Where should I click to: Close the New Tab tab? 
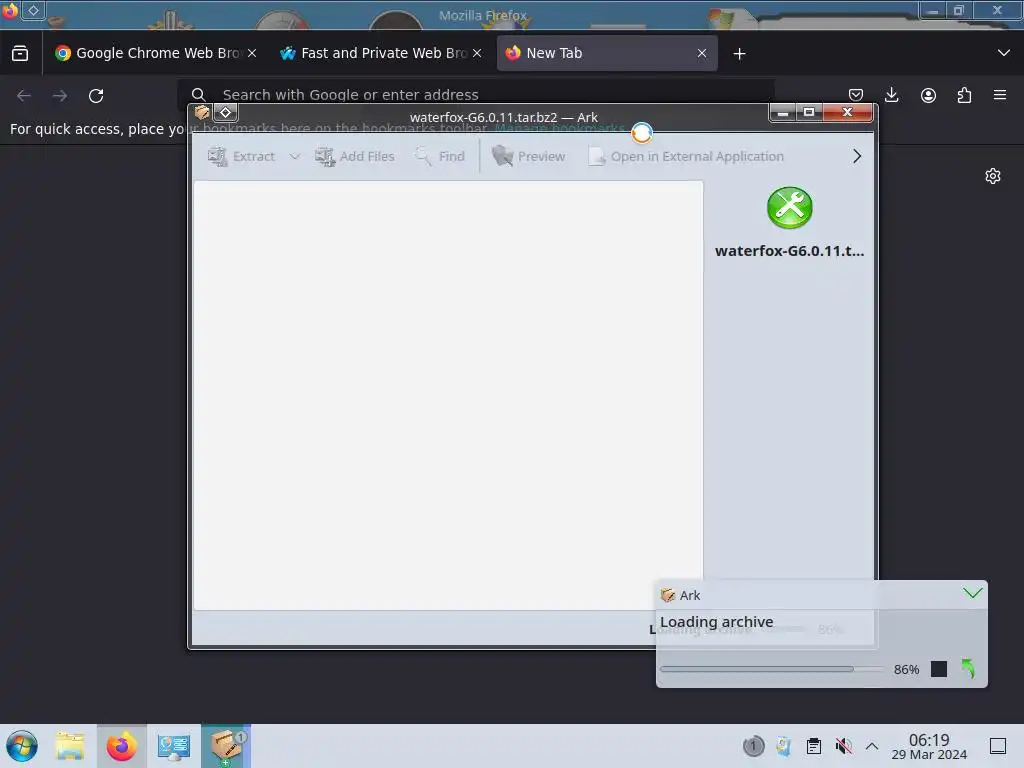click(702, 53)
